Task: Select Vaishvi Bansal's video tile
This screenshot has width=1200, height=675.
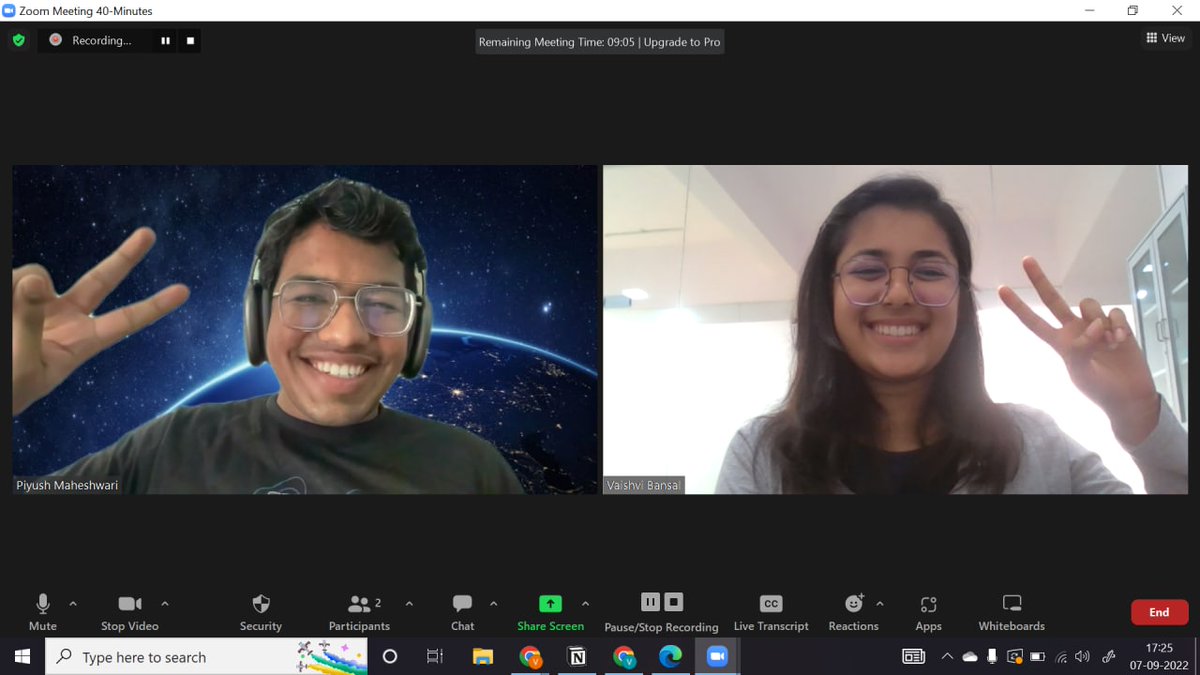Action: tap(895, 329)
